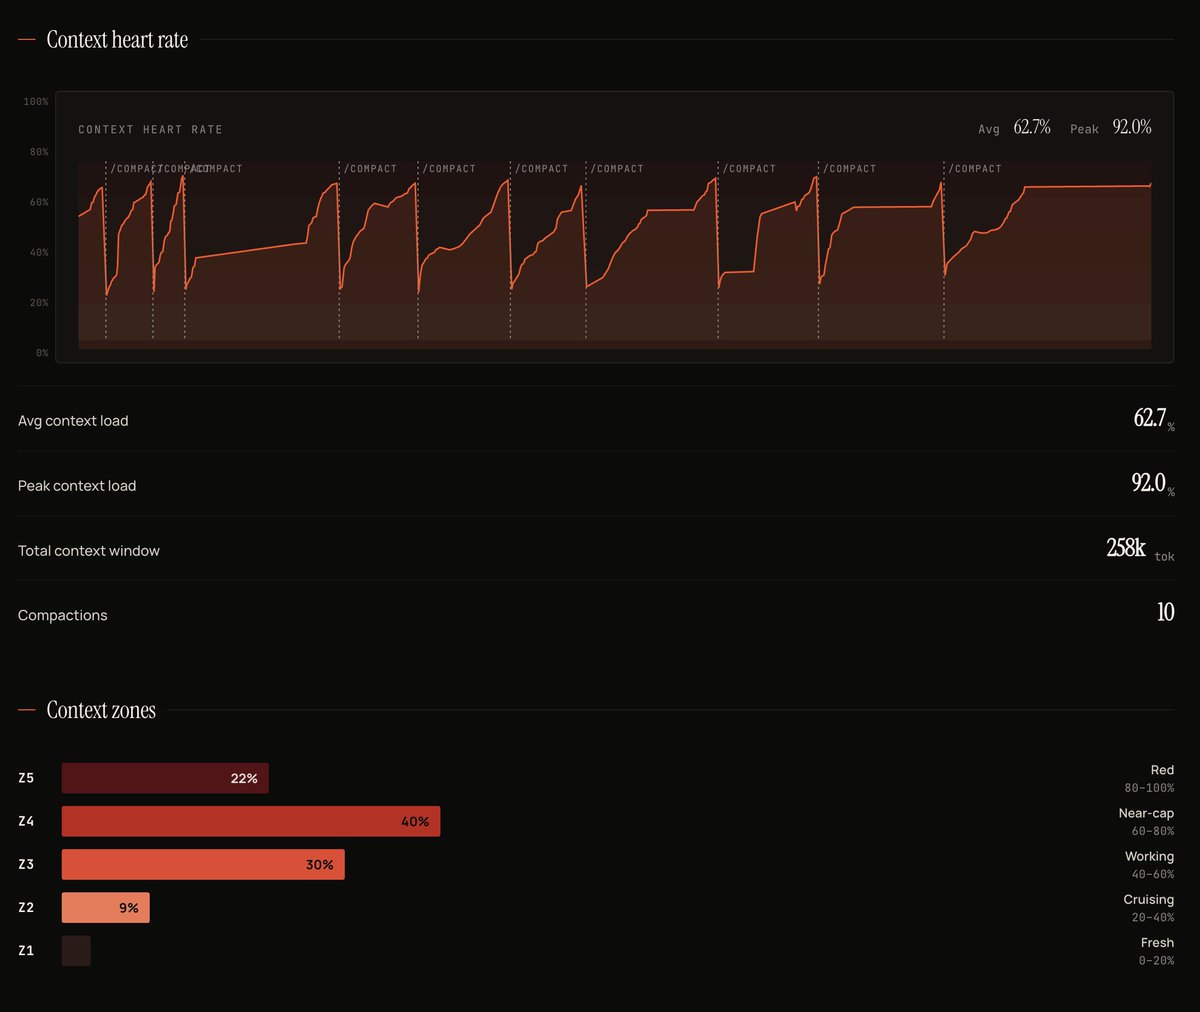
Task: Click the 92.0% peak in the chart header
Action: click(x=1132, y=127)
